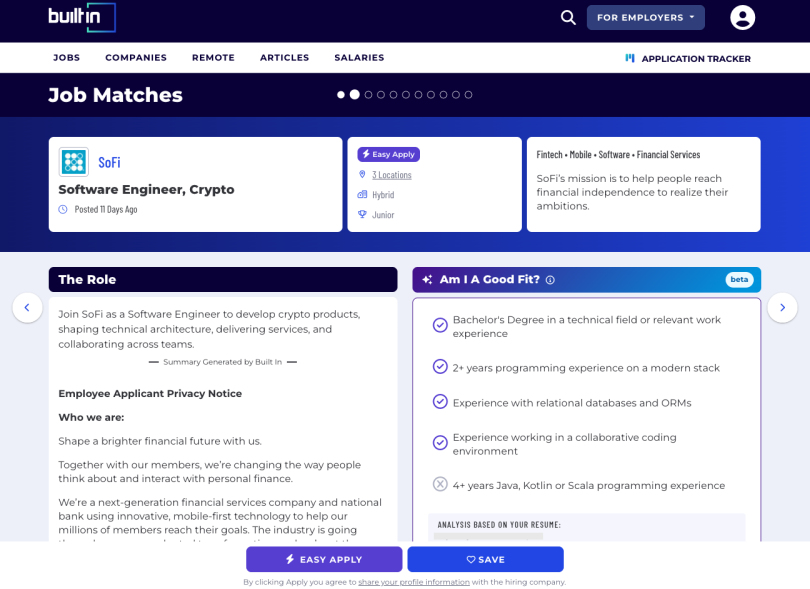
Task: Click the location pin icon
Action: tap(362, 175)
